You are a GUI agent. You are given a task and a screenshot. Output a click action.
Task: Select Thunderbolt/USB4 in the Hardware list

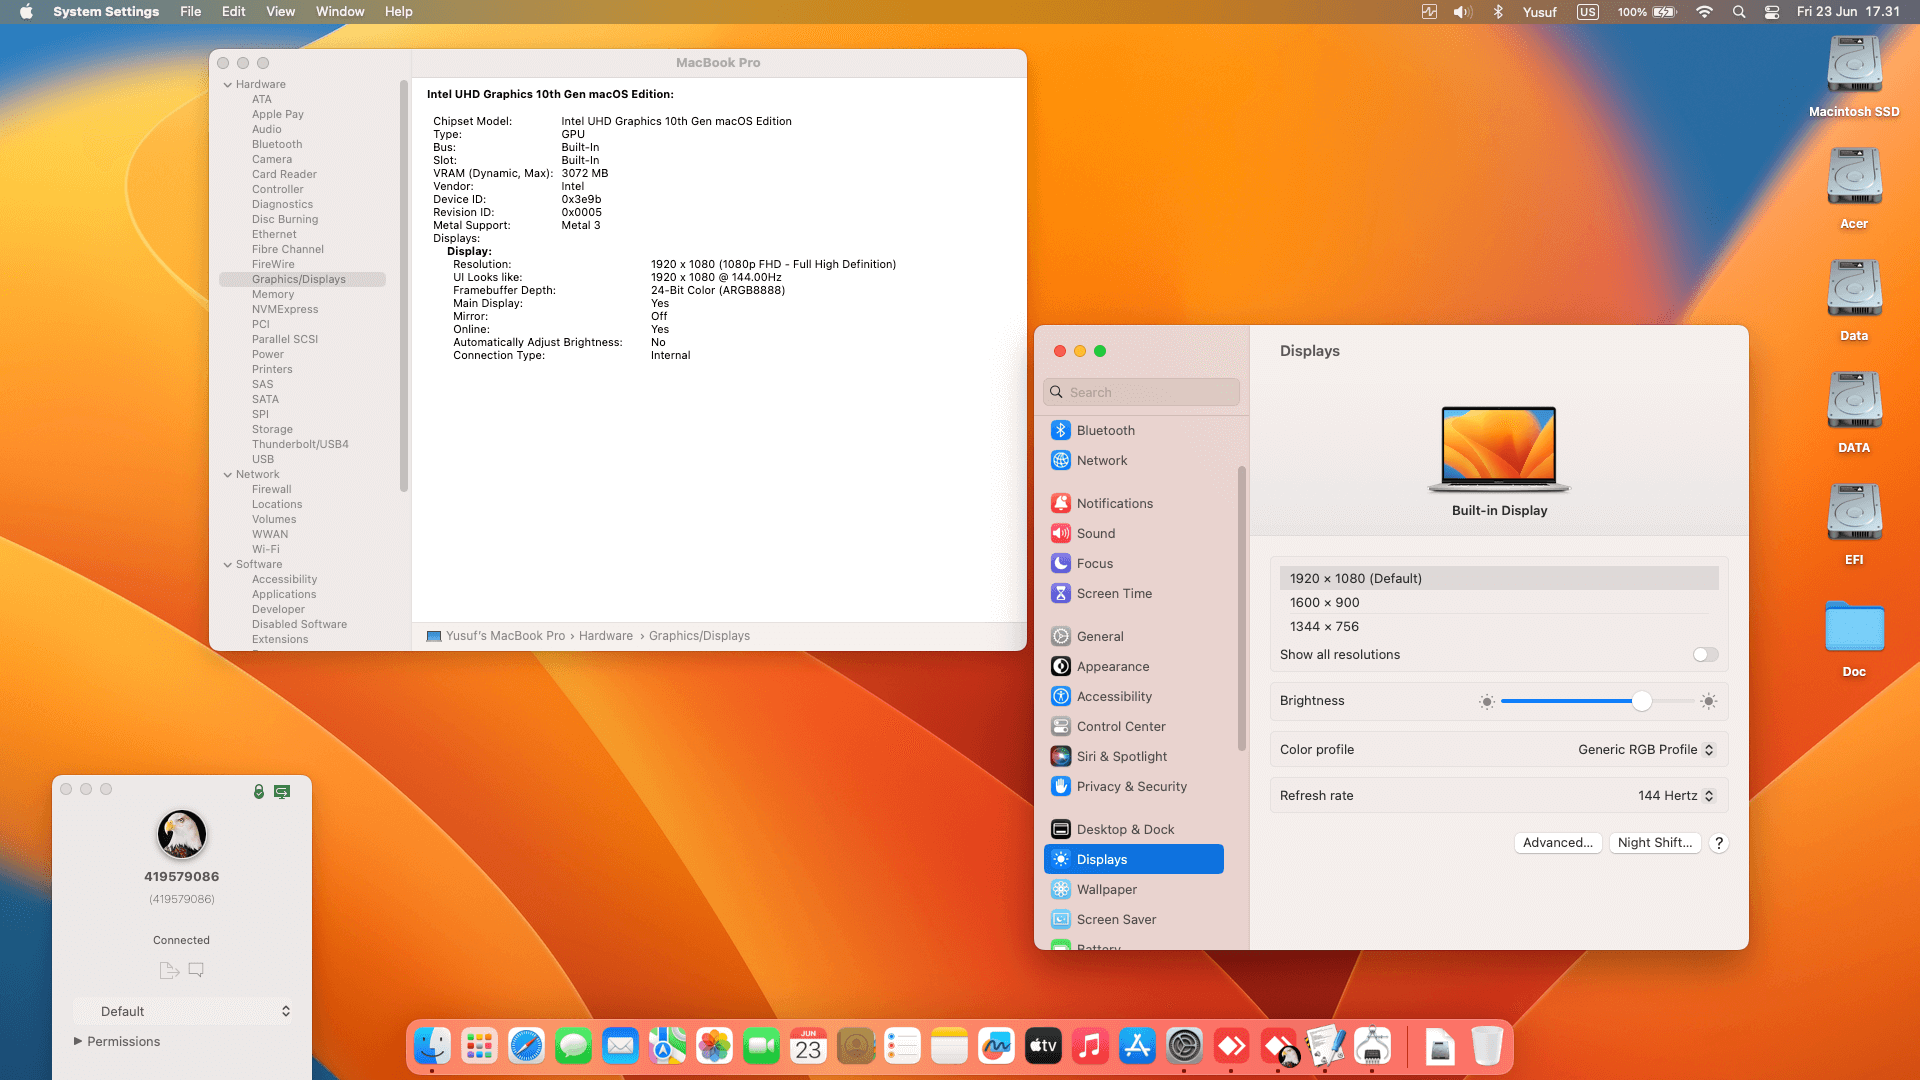pos(300,444)
